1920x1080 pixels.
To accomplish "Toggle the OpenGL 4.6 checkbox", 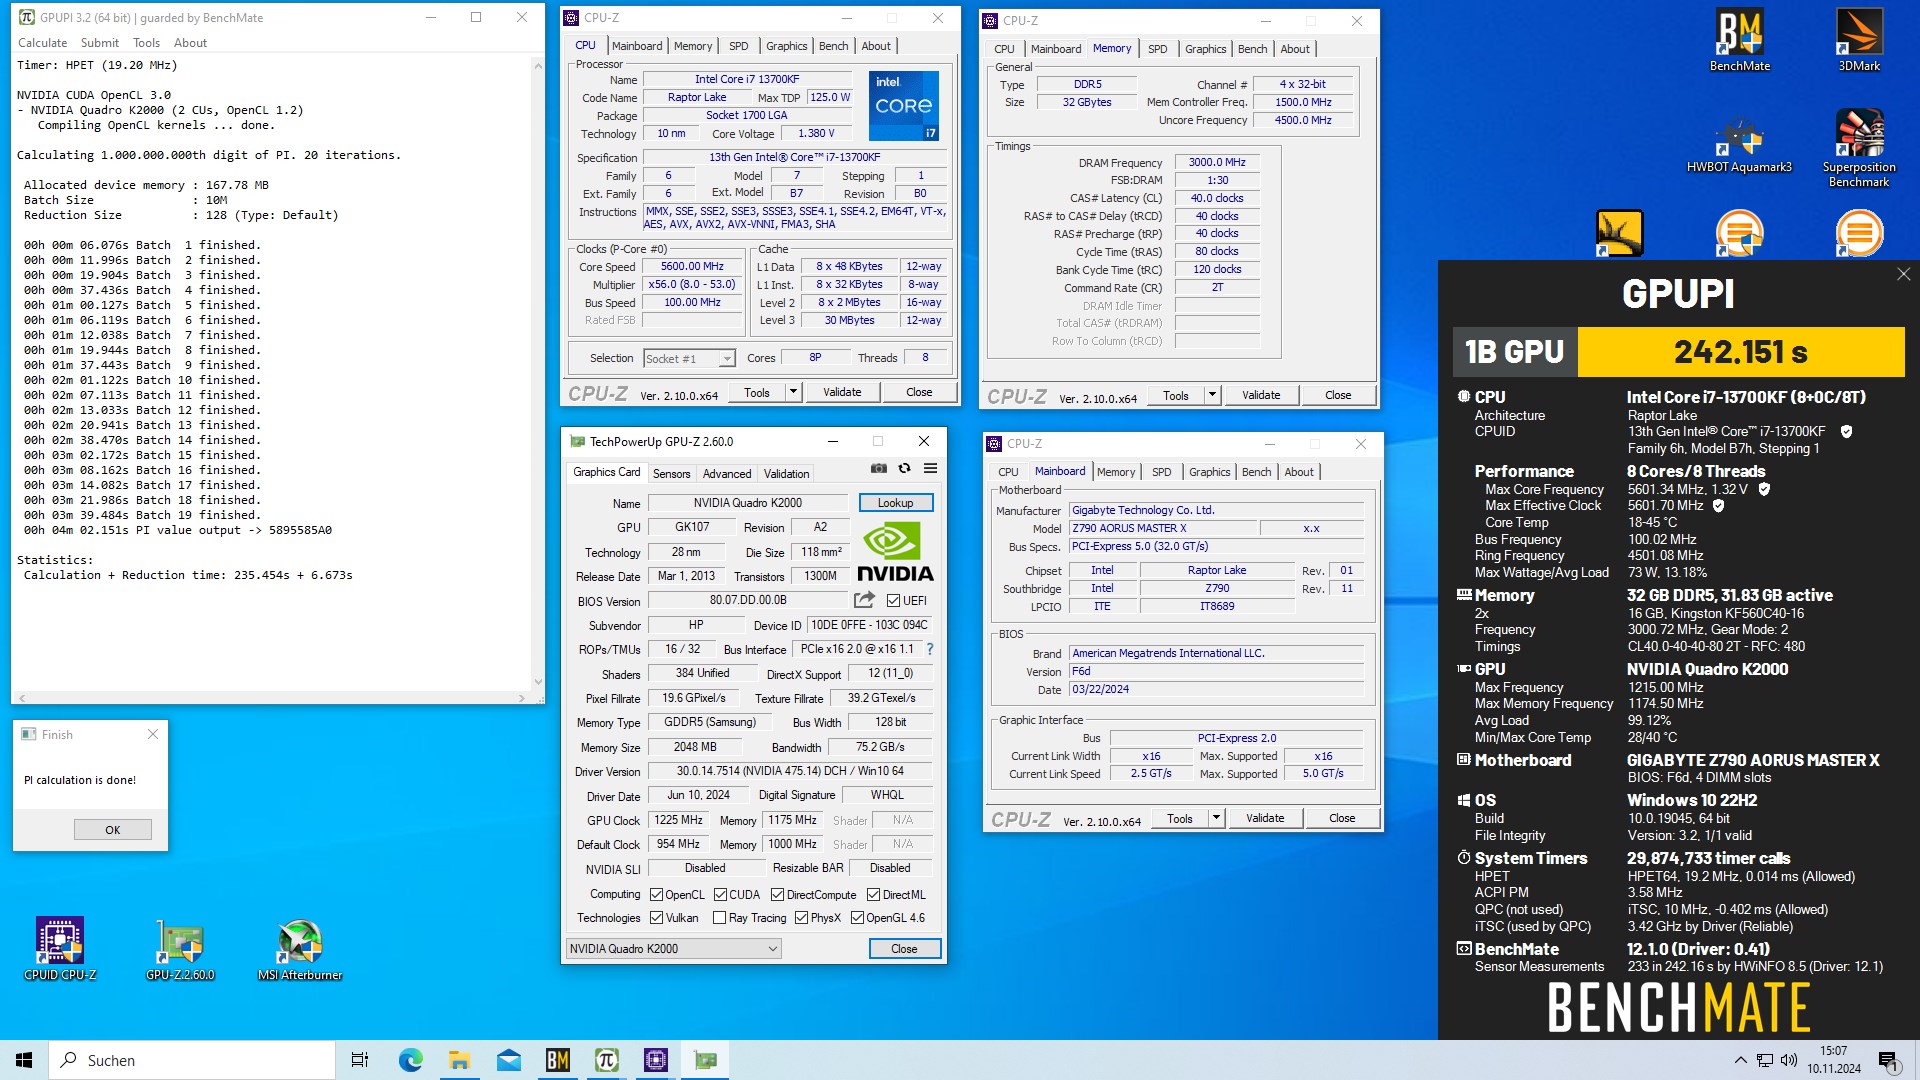I will click(857, 918).
